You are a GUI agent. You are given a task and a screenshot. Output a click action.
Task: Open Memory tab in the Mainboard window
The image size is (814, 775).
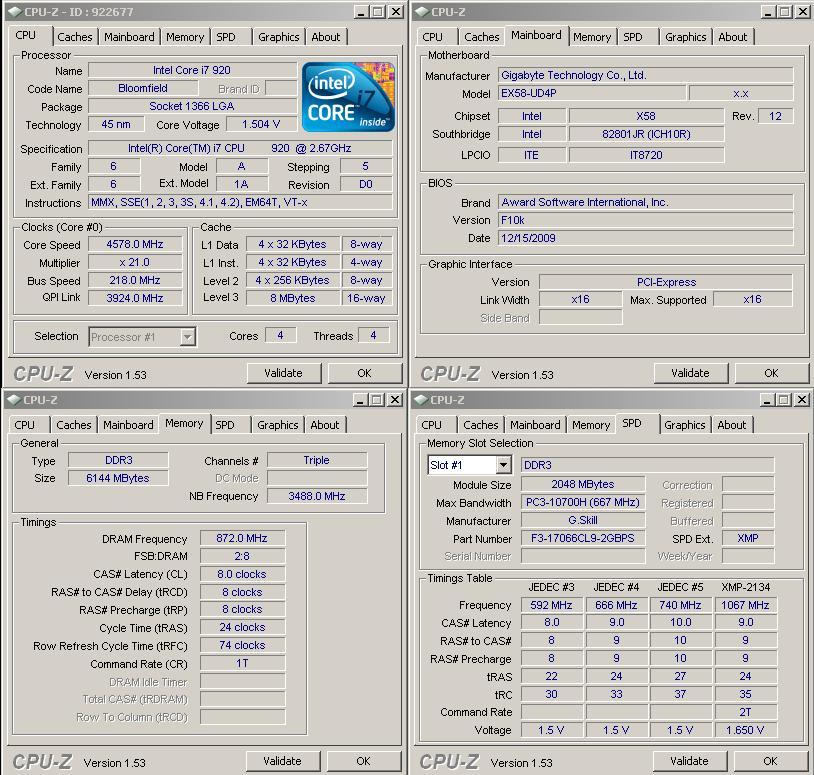(592, 37)
